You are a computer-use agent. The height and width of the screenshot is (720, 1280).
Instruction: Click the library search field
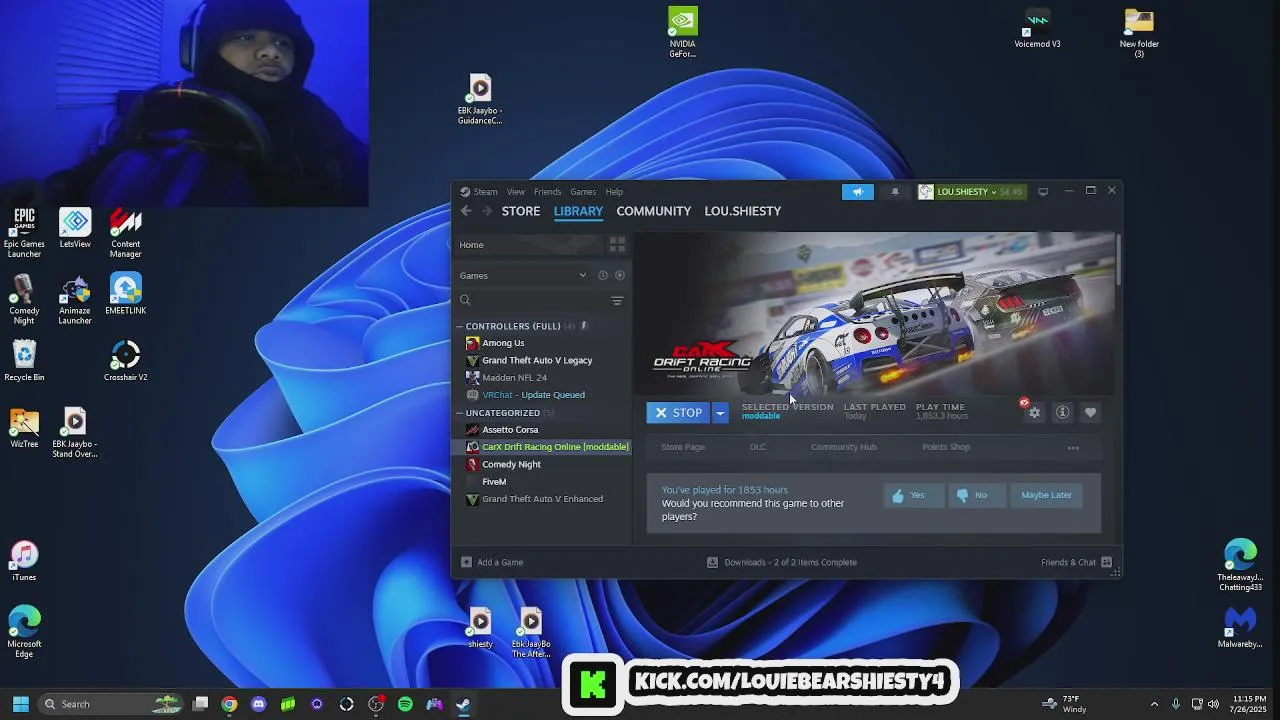pyautogui.click(x=531, y=300)
